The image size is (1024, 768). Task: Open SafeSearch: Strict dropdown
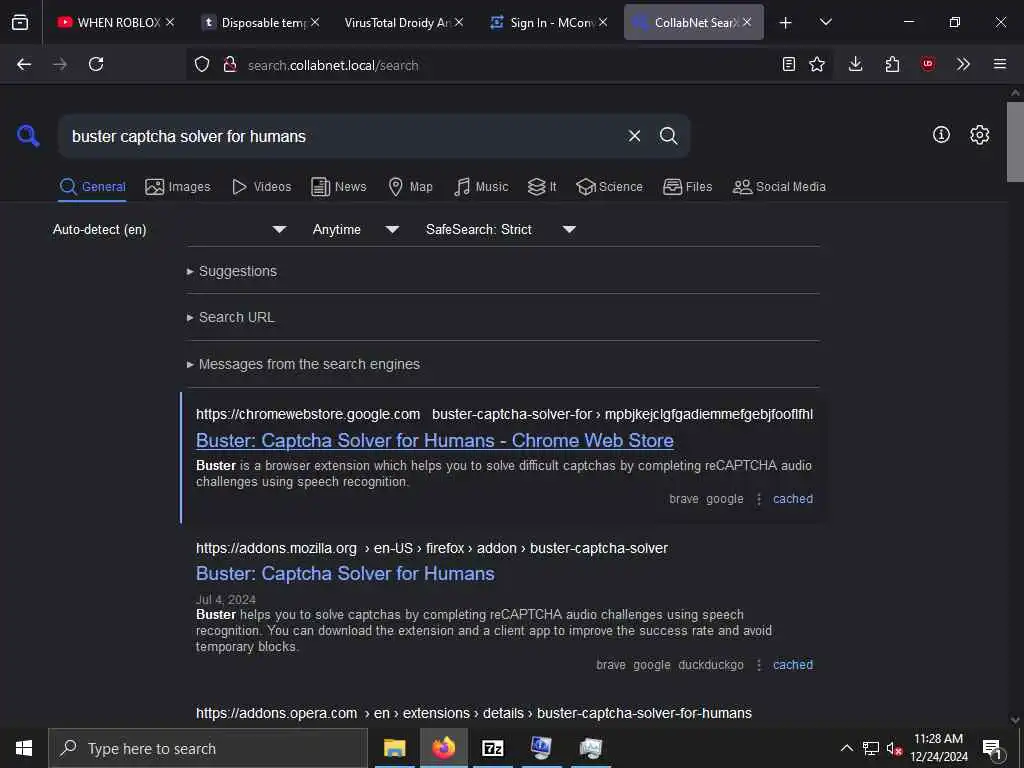[x=501, y=229]
